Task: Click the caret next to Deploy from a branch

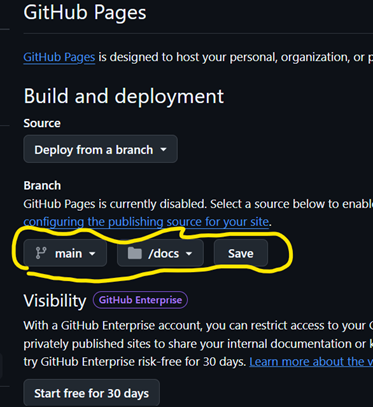Action: 163,149
